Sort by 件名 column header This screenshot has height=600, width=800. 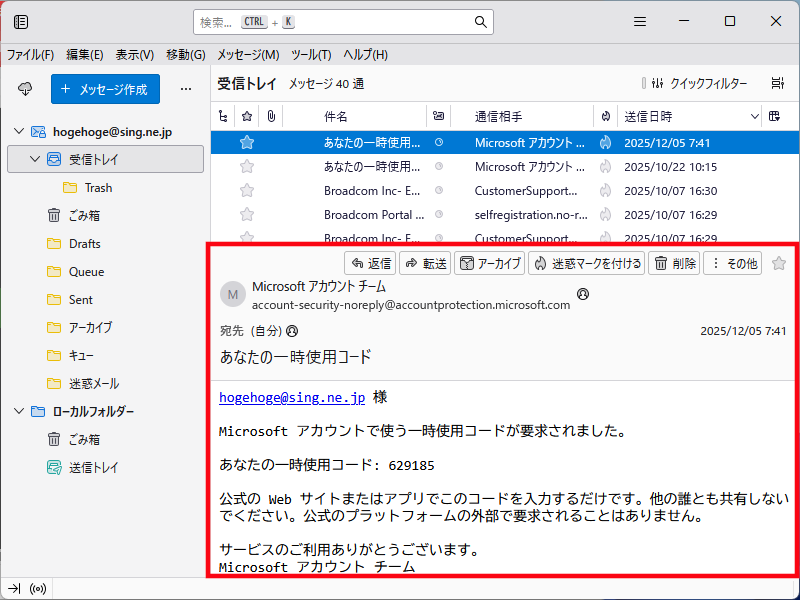coord(355,117)
